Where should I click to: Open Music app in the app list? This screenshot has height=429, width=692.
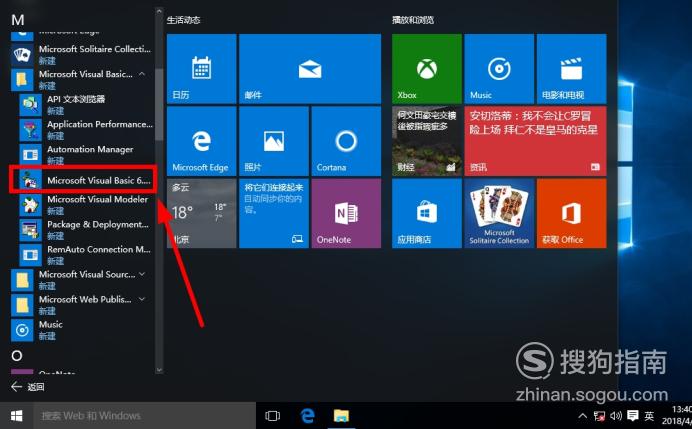tap(82, 330)
